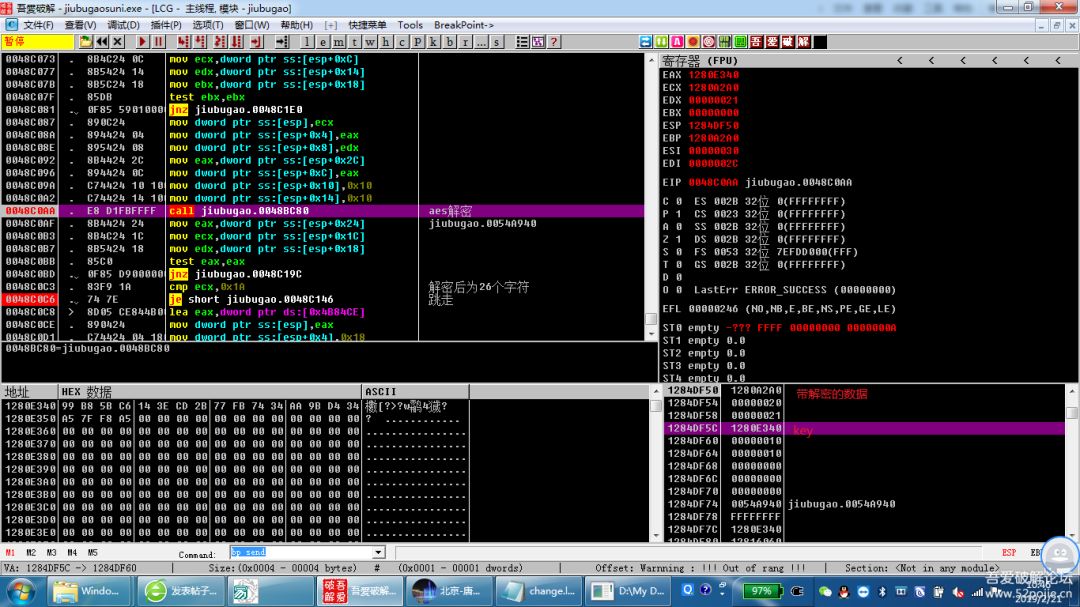1080x607 pixels.
Task: Open the Breakpoints window via b button
Action: click(x=449, y=42)
